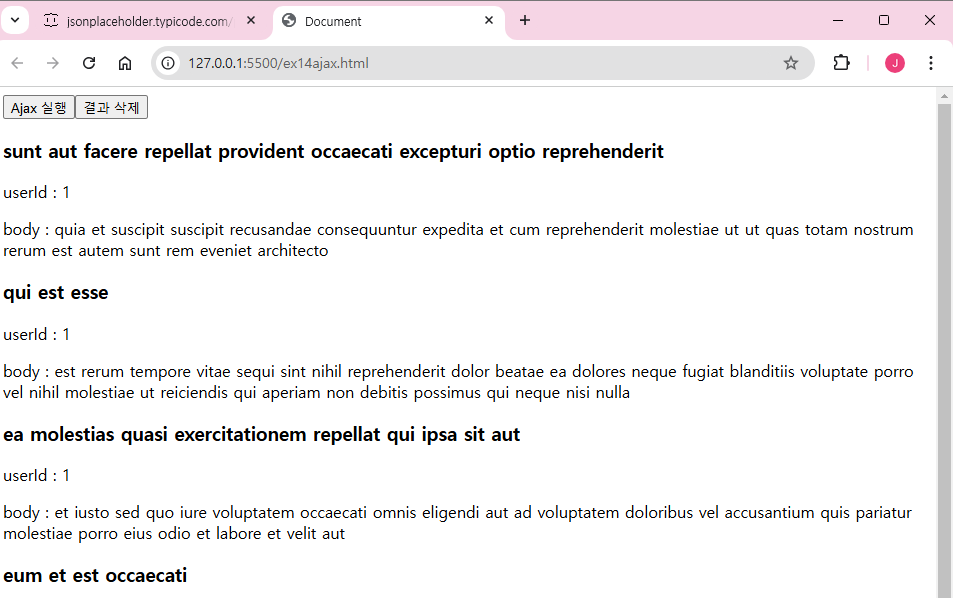
Task: Click body text starting 'quia et suscipit'
Action: (458, 240)
